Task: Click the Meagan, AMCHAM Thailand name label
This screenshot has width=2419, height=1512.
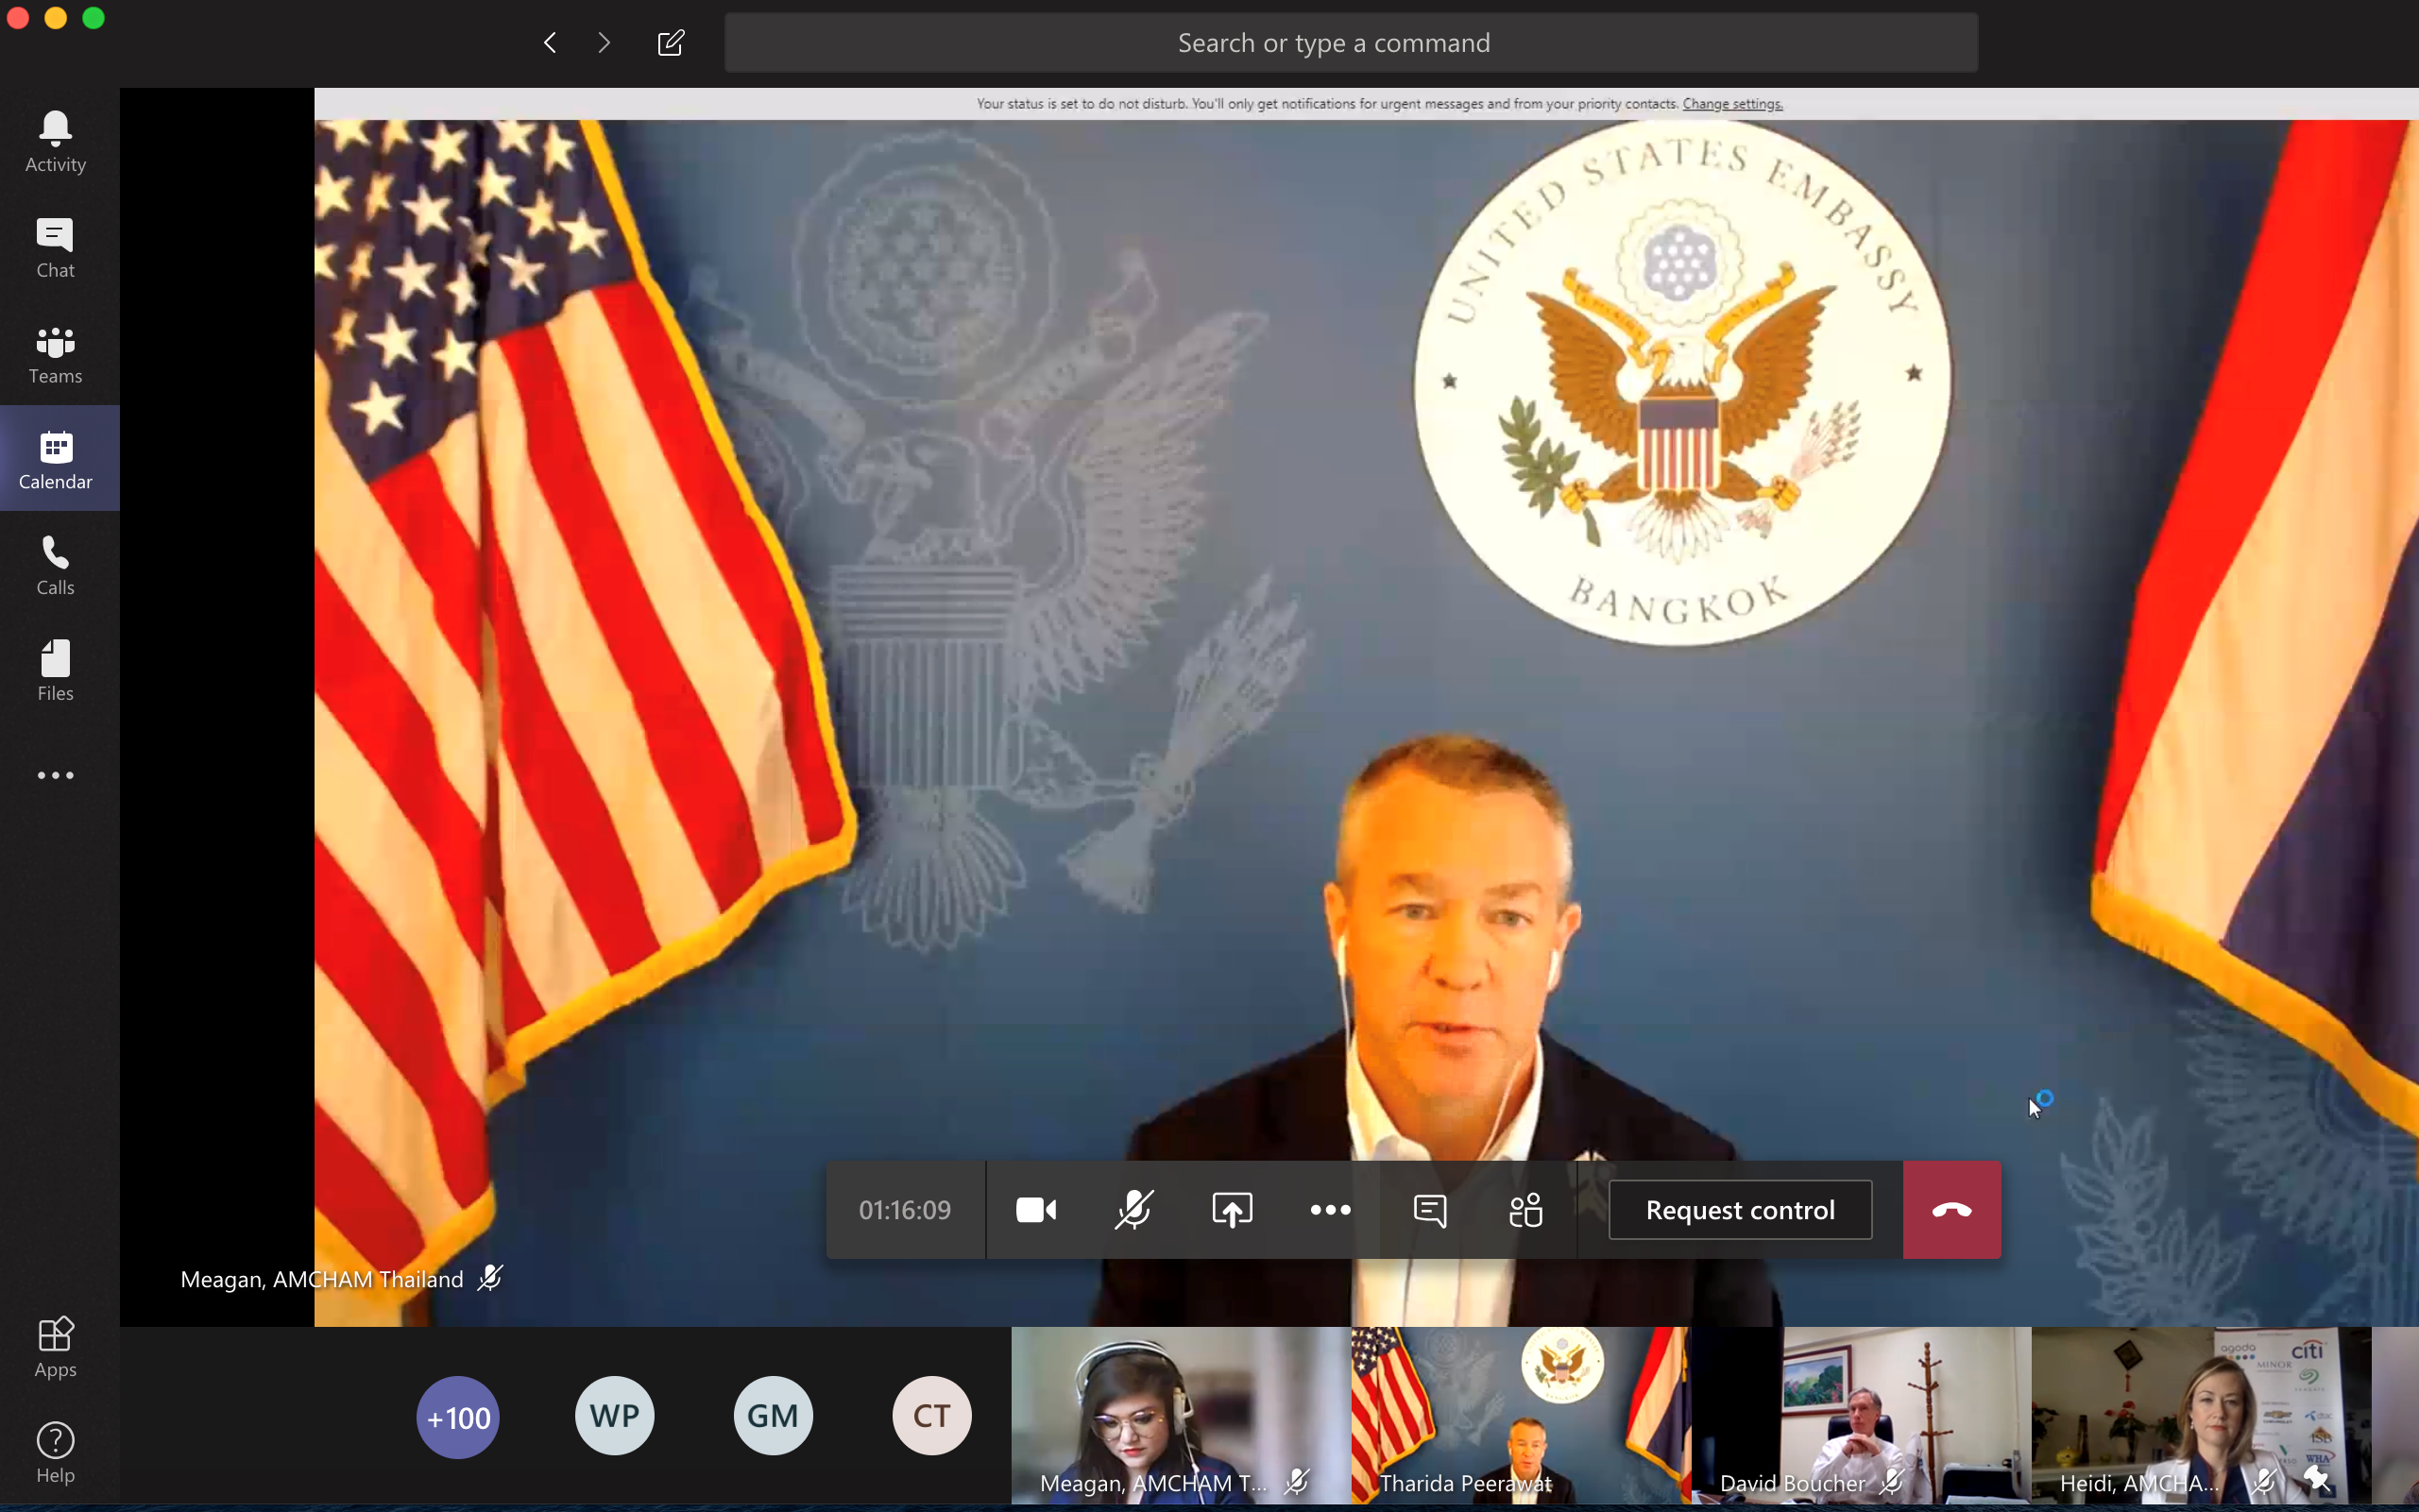Action: click(322, 1279)
